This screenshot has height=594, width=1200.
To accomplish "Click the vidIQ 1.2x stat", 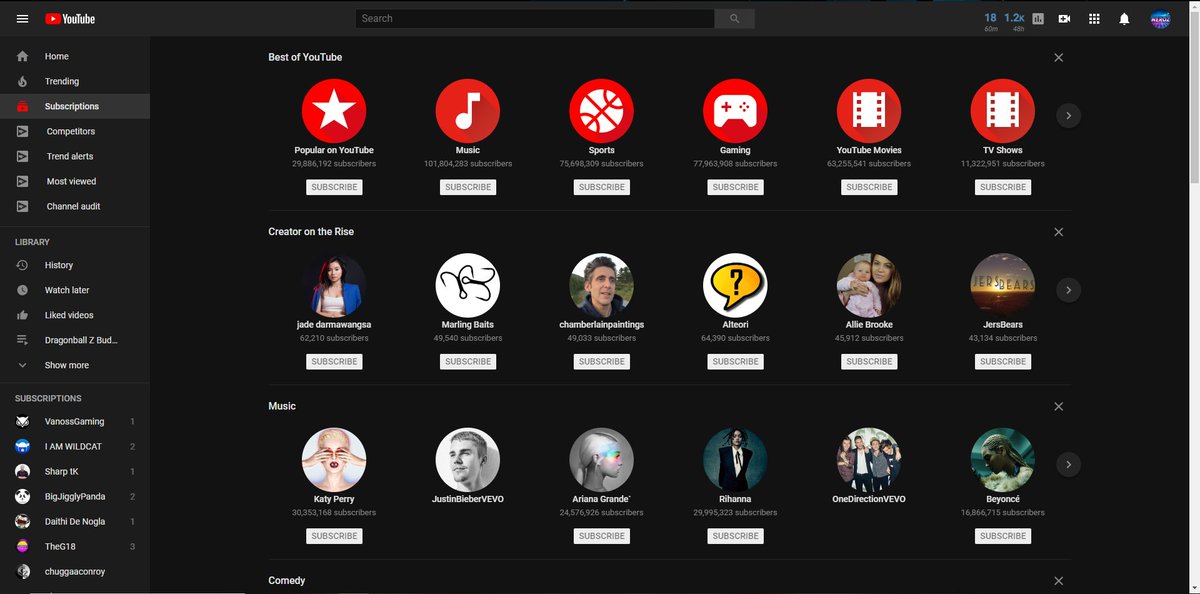I will pyautogui.click(x=1015, y=21).
